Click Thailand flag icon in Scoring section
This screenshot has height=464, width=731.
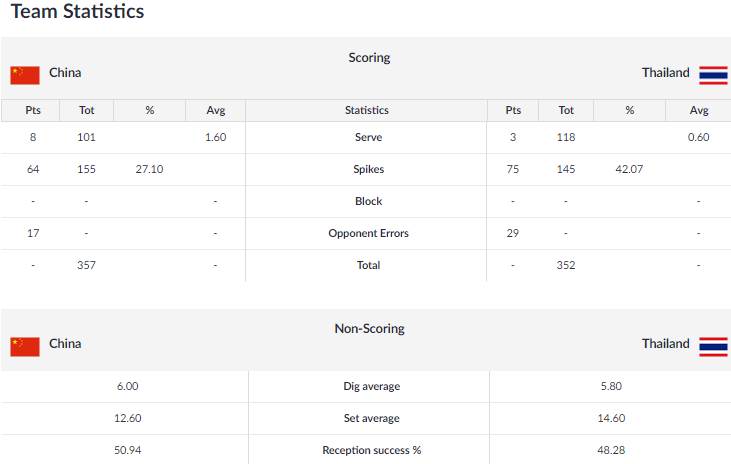(713, 76)
